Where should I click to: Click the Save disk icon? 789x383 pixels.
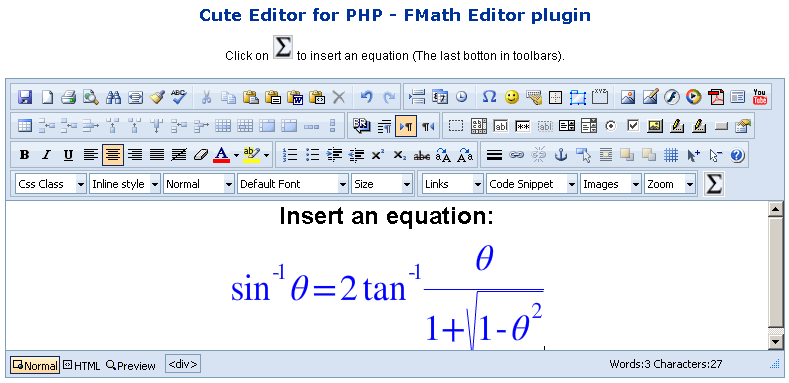tap(25, 97)
